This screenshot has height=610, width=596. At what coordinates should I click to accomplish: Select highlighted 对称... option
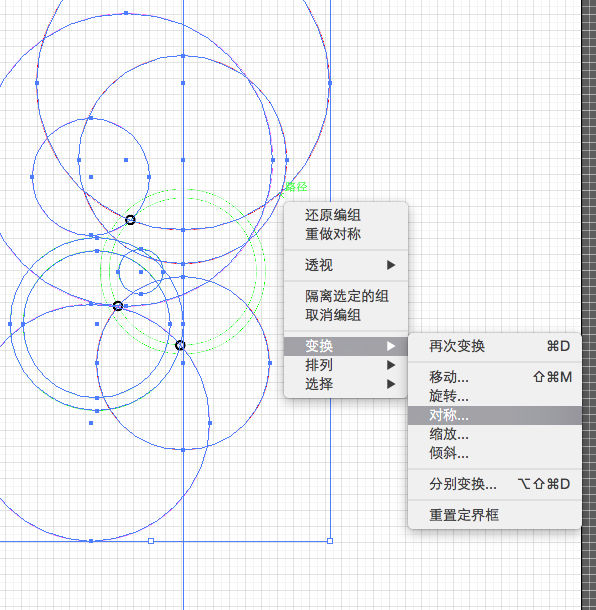coord(495,415)
